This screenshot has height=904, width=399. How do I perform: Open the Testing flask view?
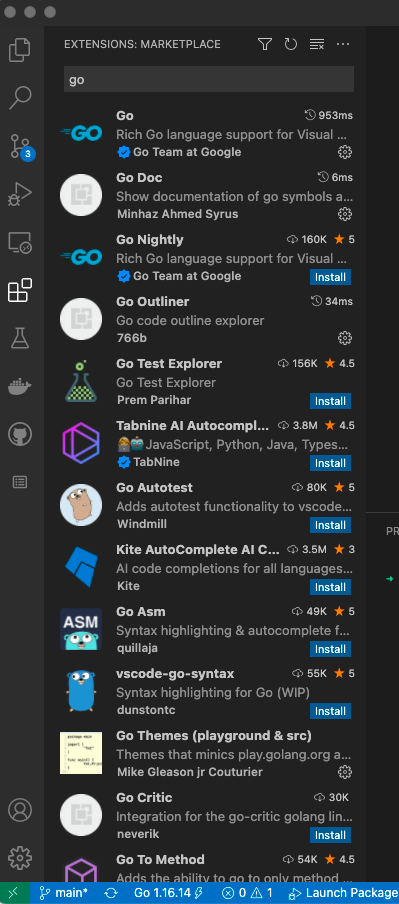coord(20,338)
